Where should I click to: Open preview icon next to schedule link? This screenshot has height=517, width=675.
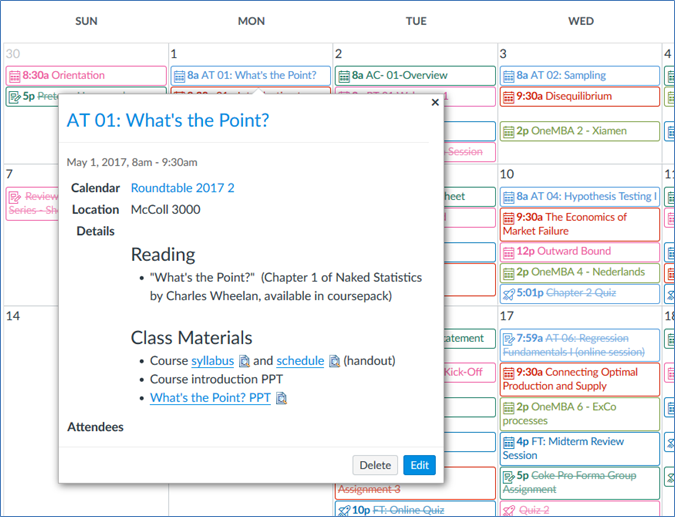[334, 361]
